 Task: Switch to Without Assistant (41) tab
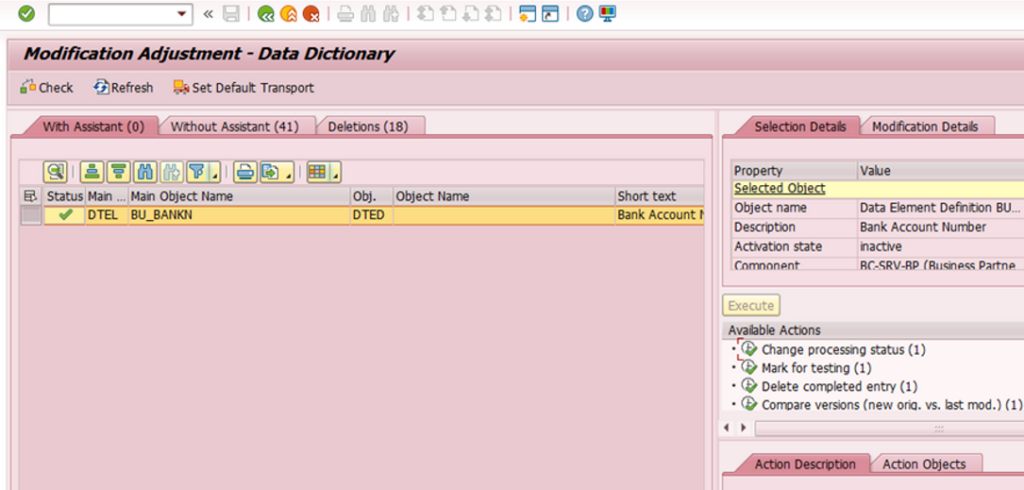pos(235,127)
